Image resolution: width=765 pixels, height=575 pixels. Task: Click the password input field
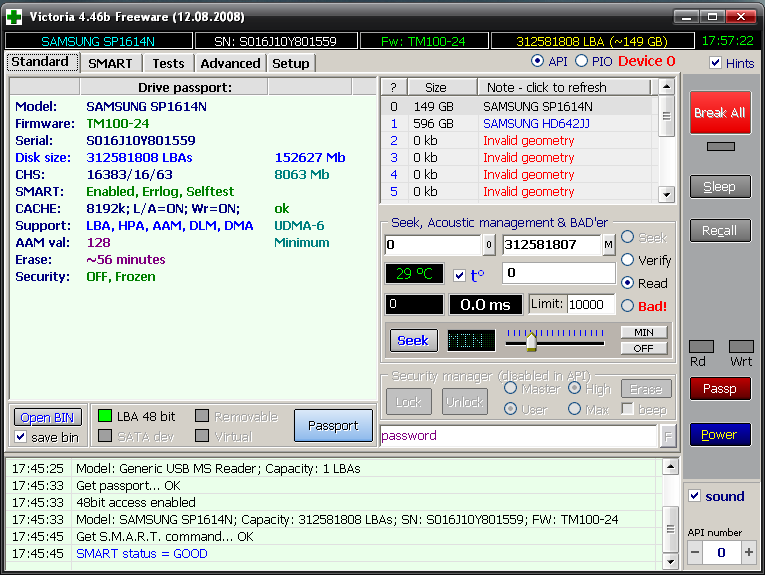519,436
